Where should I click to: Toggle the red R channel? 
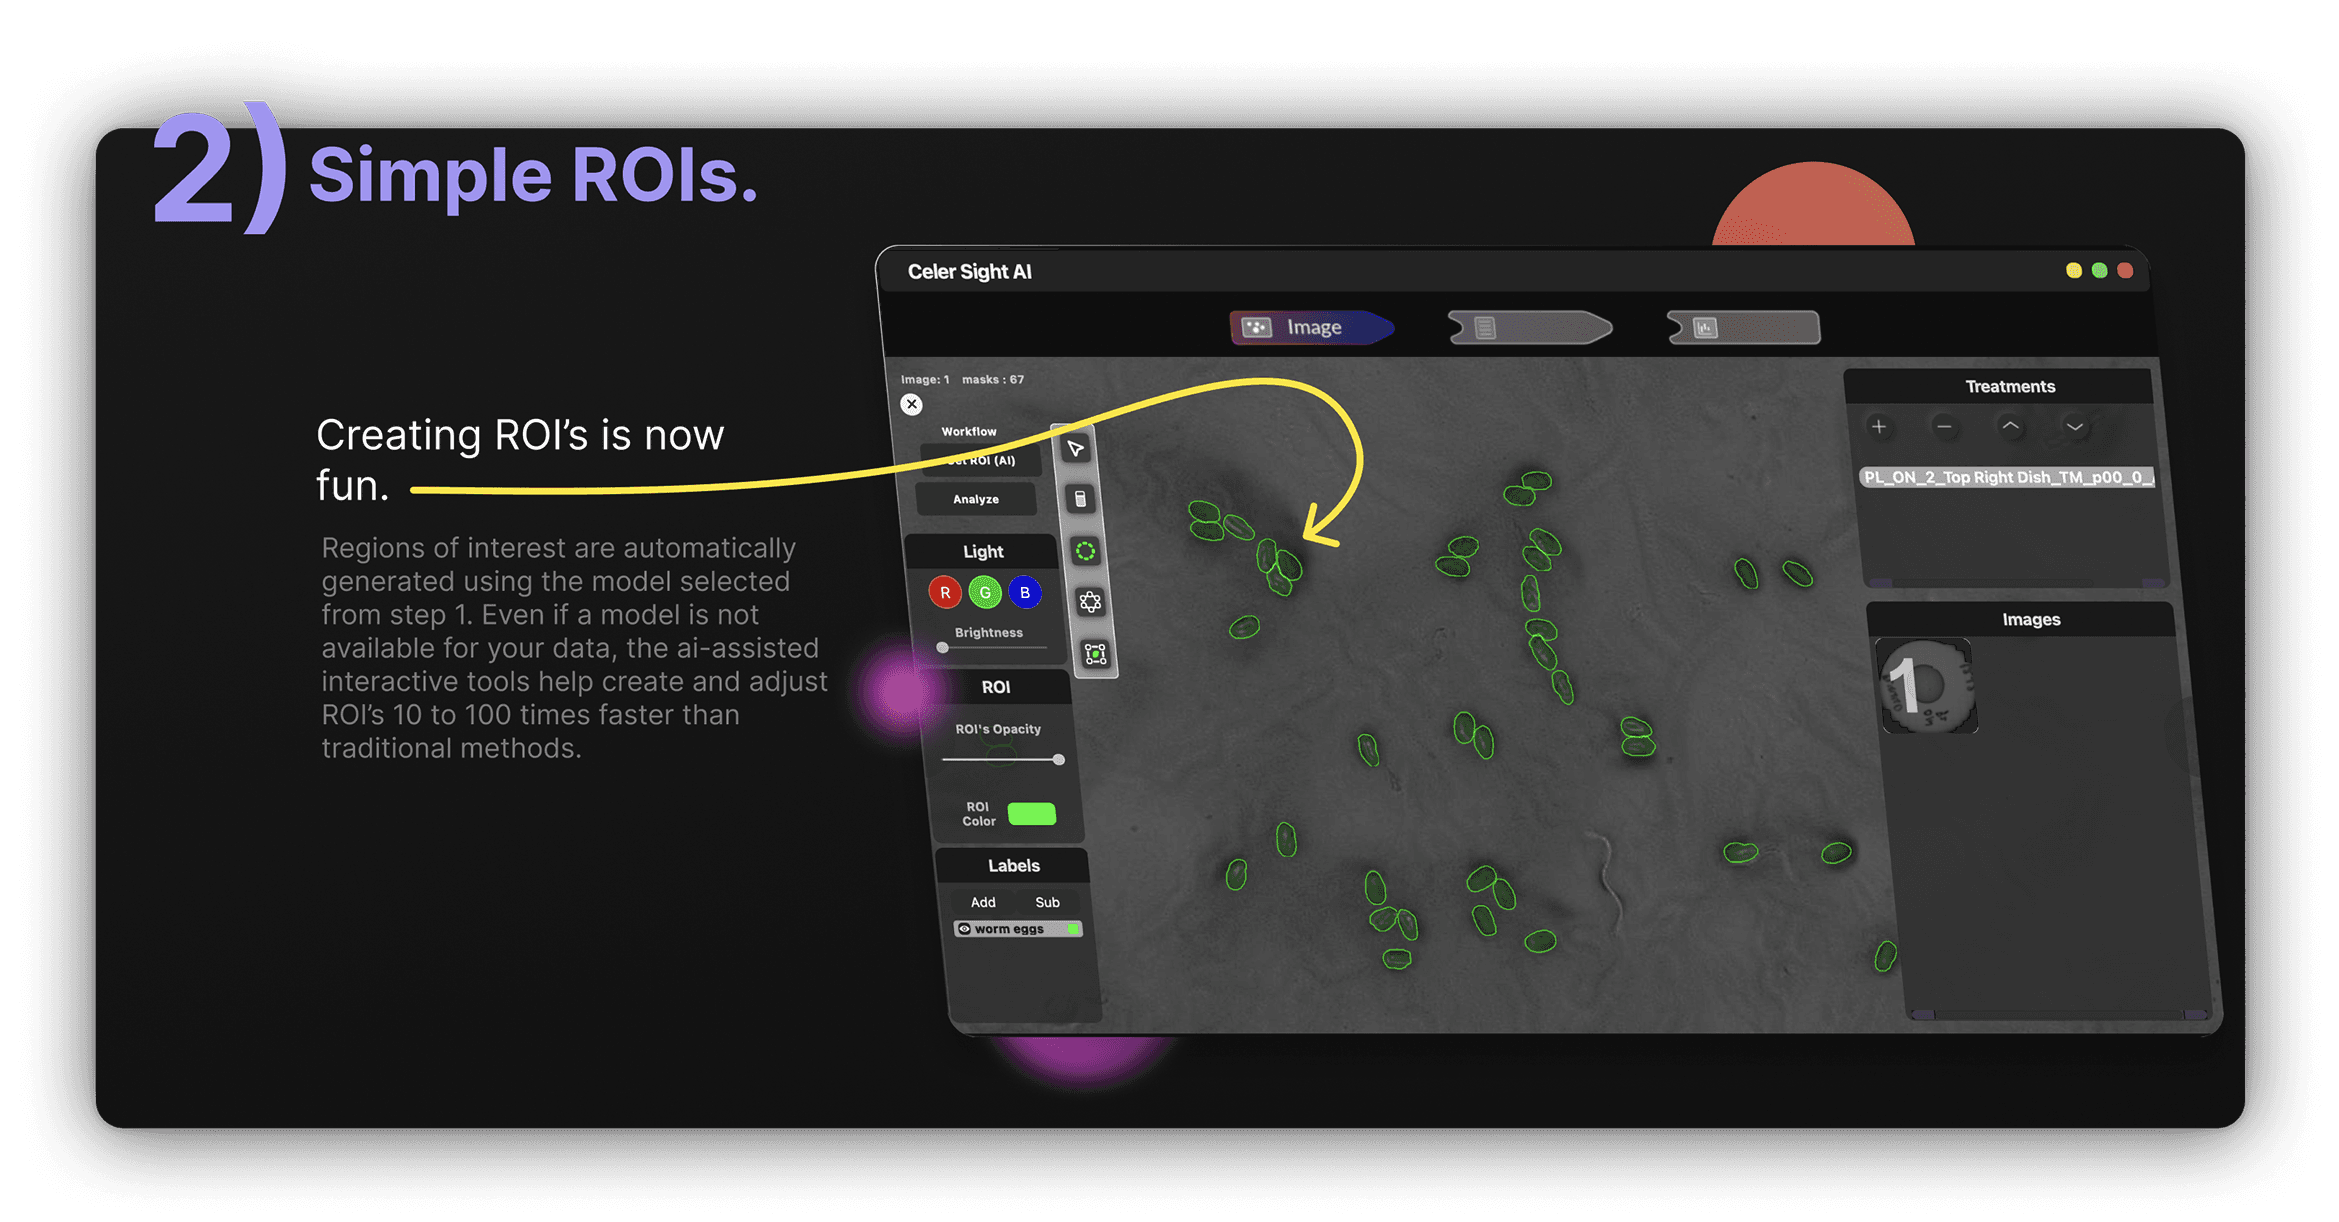pyautogui.click(x=945, y=592)
